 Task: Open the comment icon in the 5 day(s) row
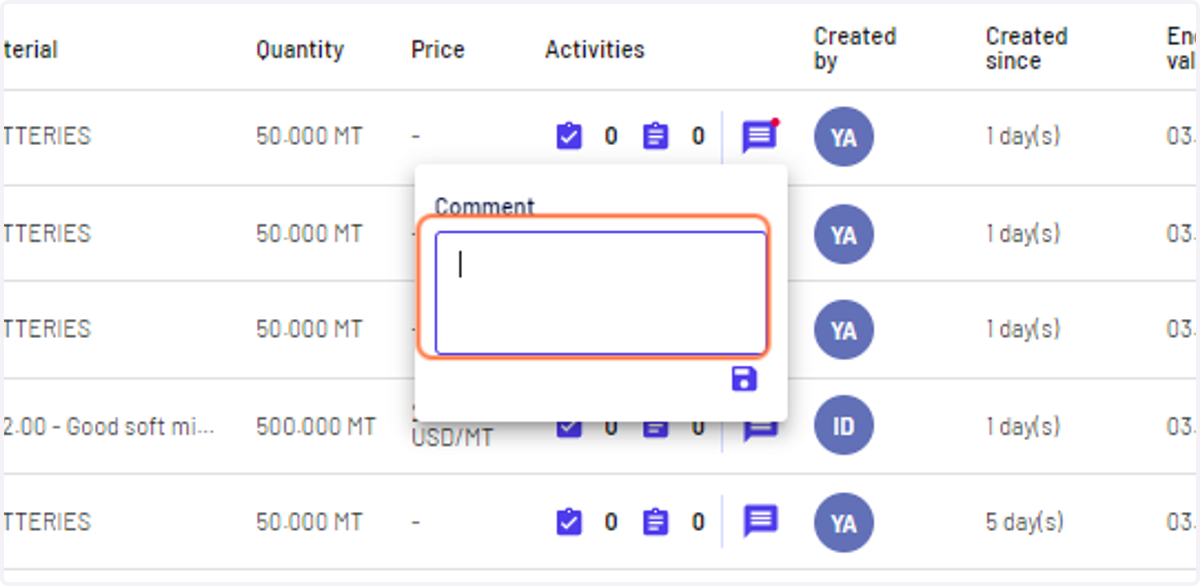pyautogui.click(x=760, y=521)
